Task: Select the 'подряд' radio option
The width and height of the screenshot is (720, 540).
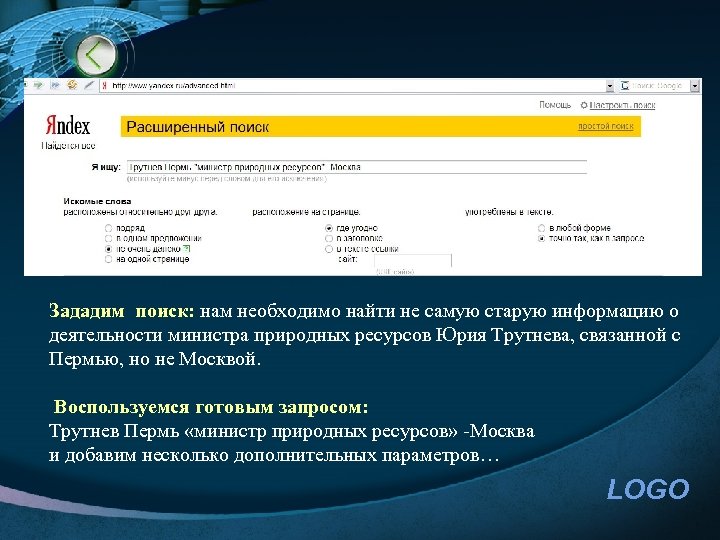Action: coord(108,228)
